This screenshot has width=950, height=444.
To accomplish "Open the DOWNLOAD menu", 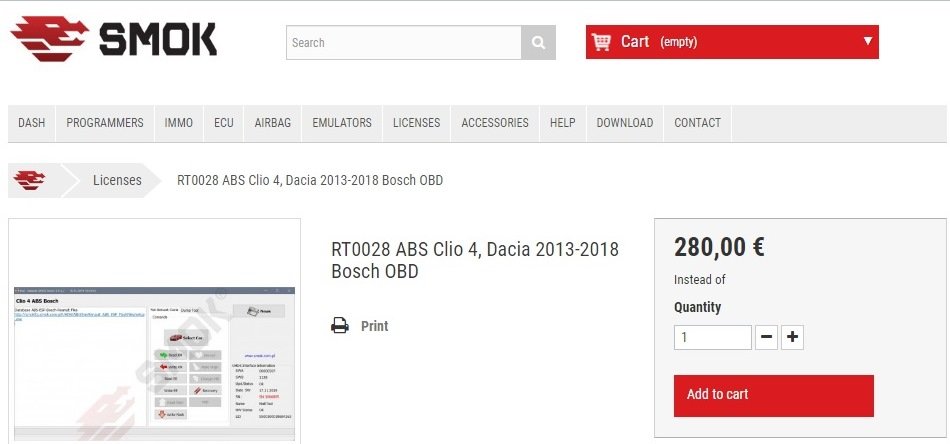I will click(625, 123).
